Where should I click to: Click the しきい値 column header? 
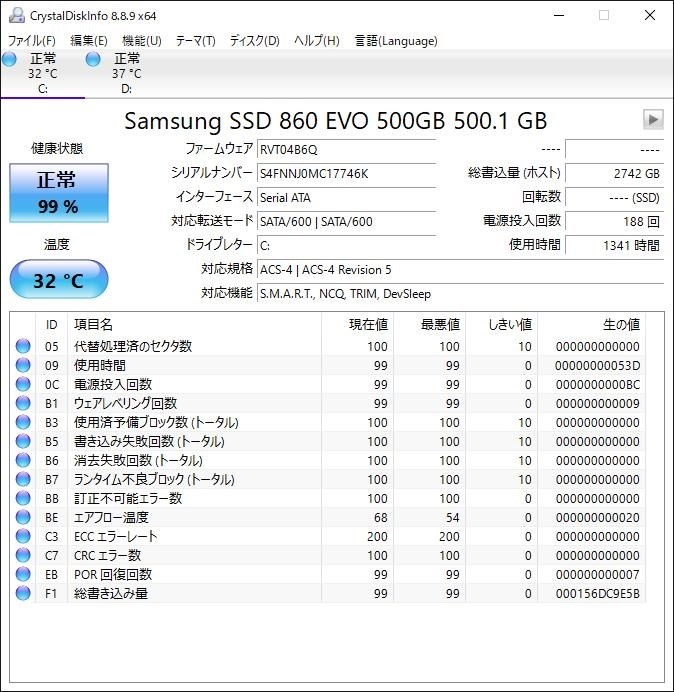[x=501, y=324]
